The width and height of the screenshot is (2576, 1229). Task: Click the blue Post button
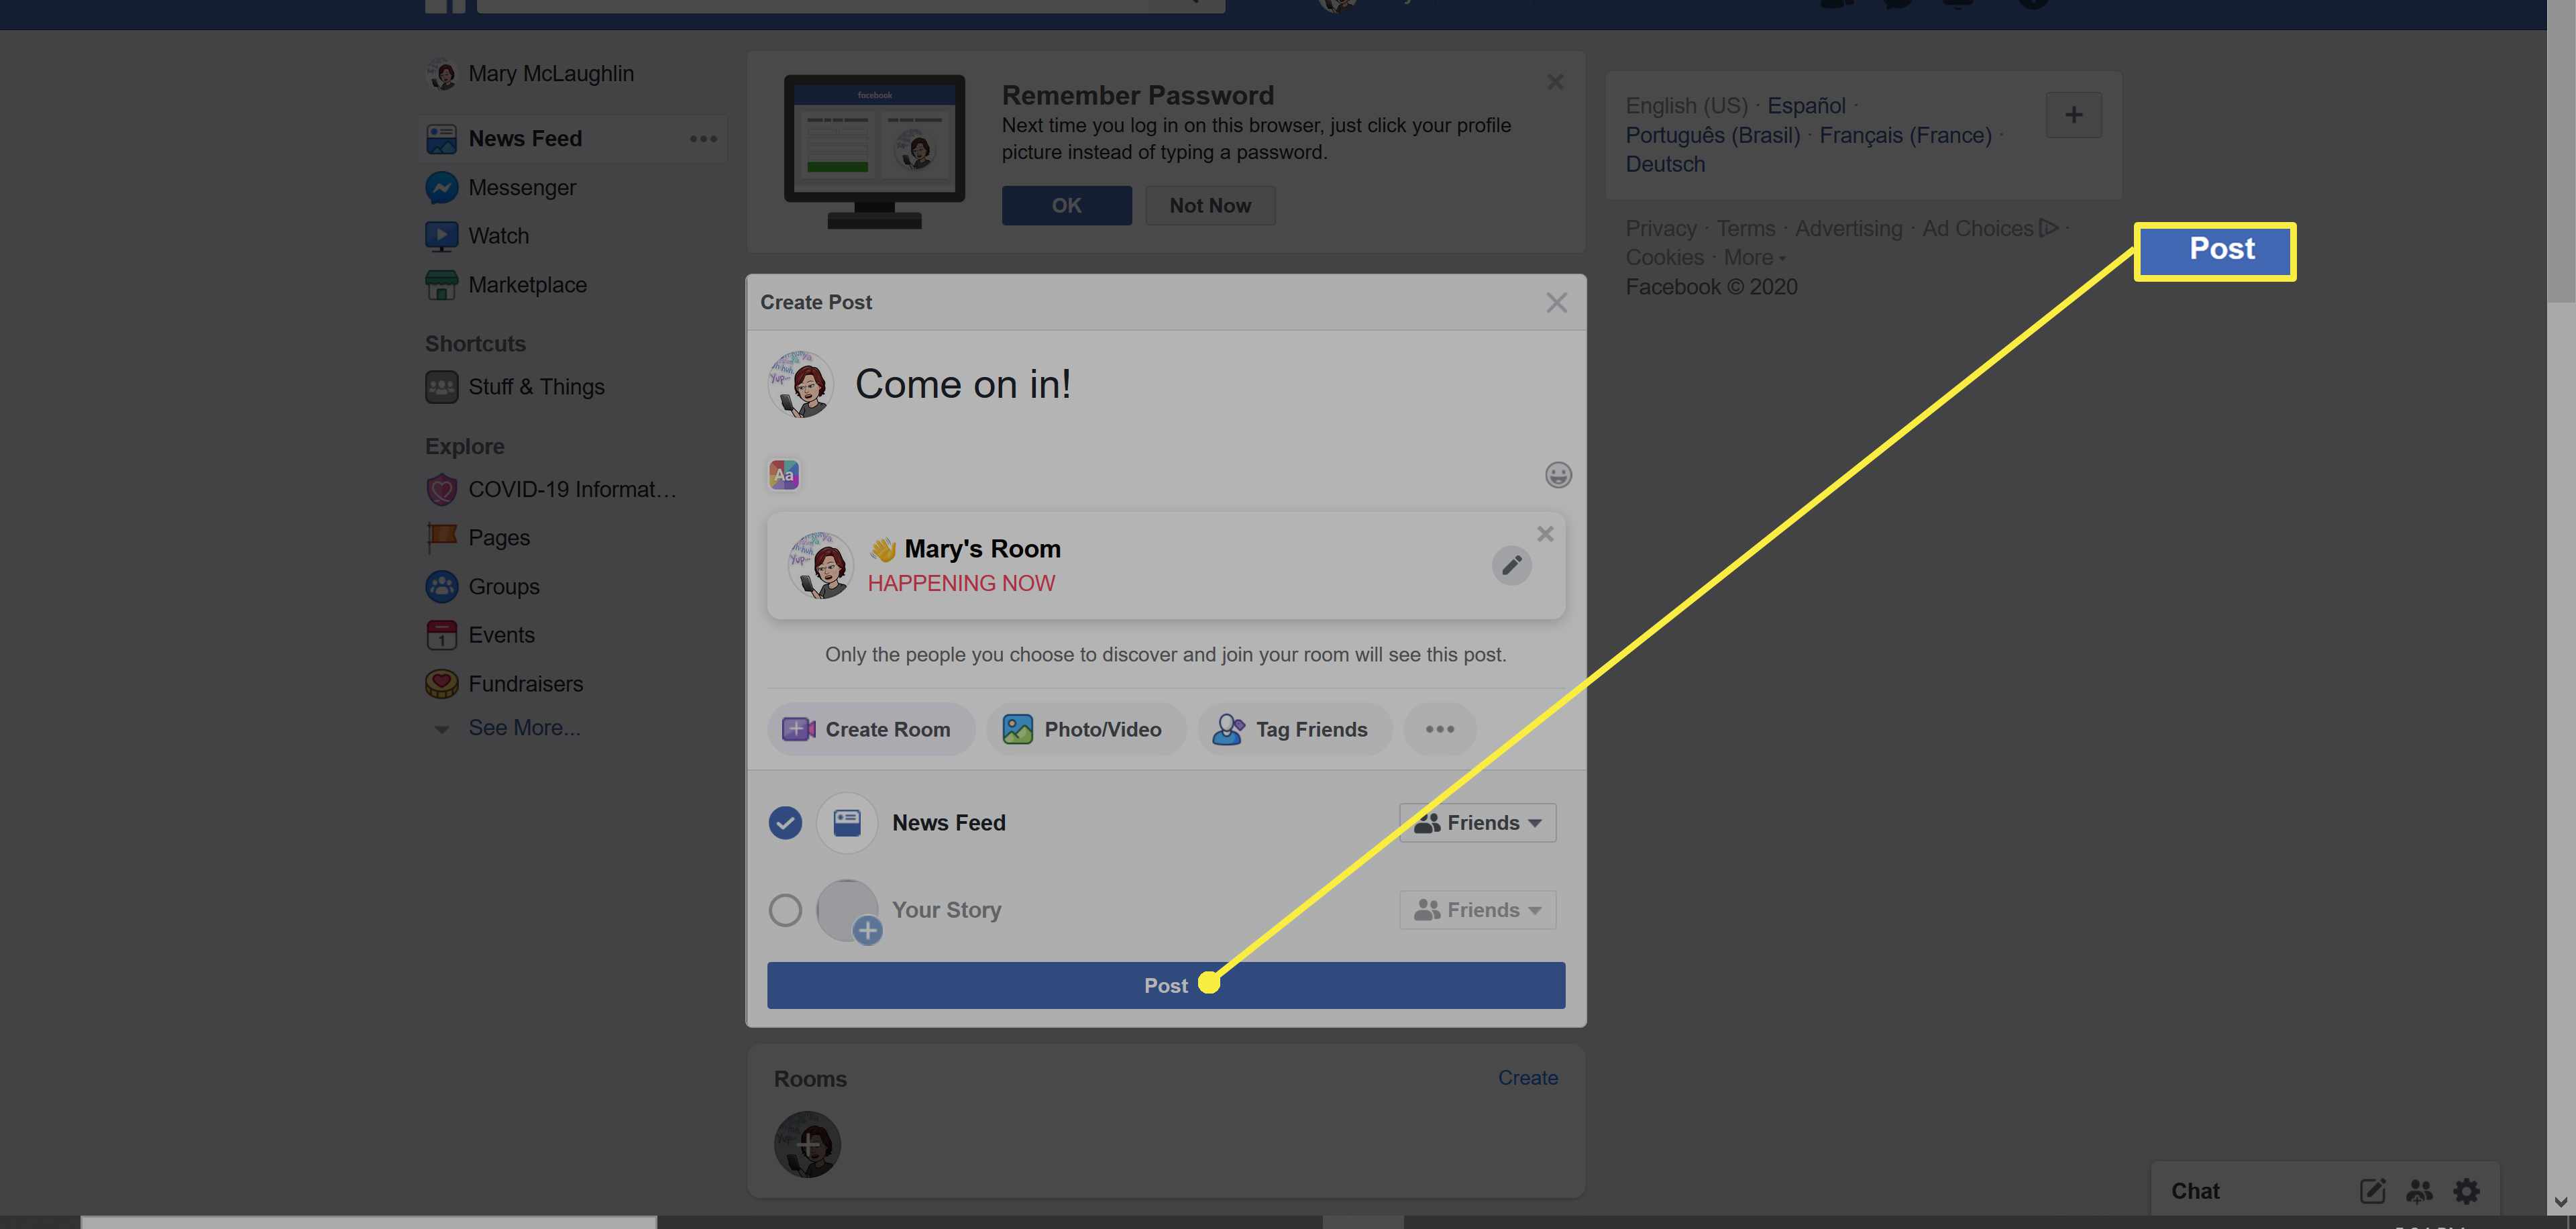1166,985
